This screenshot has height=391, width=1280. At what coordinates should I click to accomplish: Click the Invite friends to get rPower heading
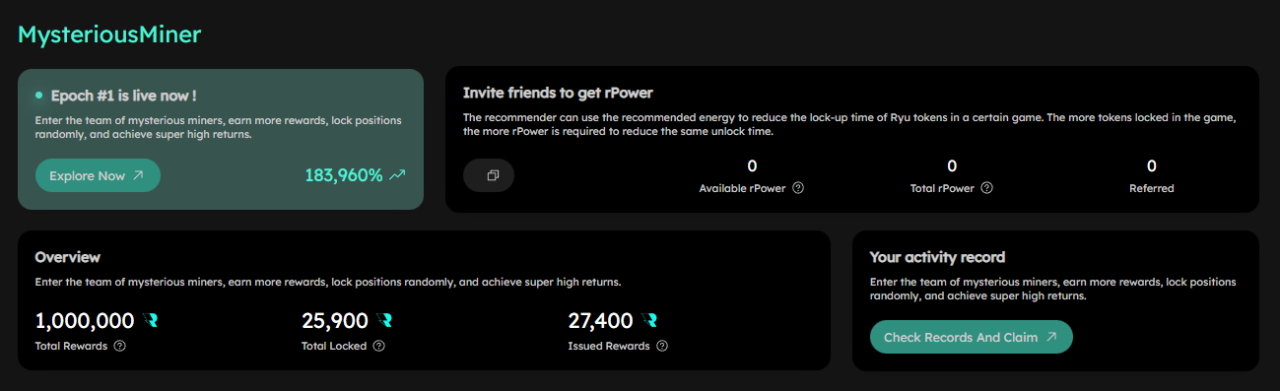[x=558, y=93]
